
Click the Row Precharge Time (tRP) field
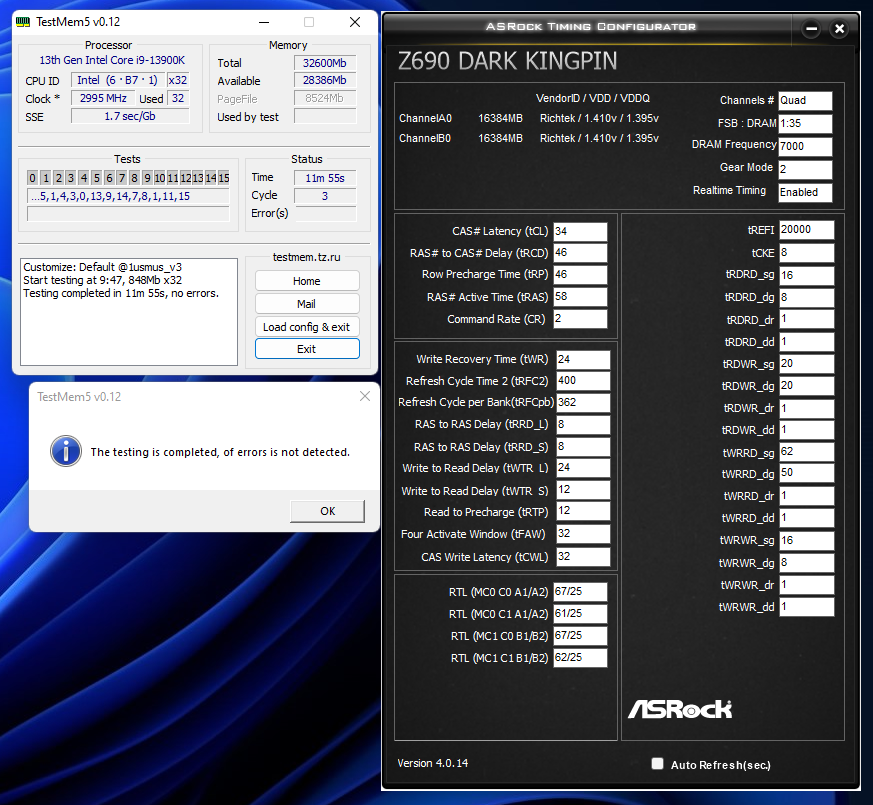click(580, 274)
